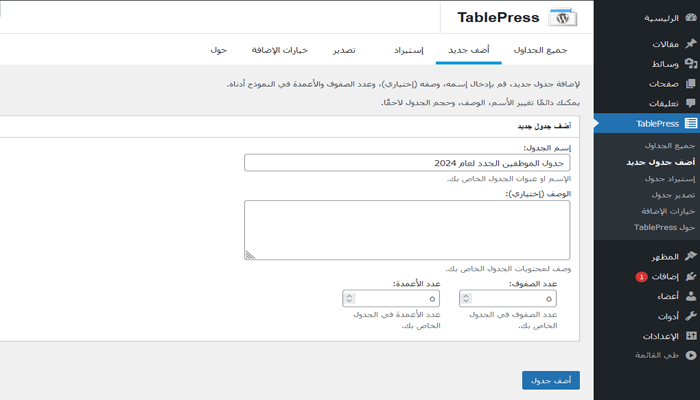Screen dimensions: 700x400
Task: Click the Dashboard (الرئيسية) gauge icon
Action: click(x=691, y=18)
